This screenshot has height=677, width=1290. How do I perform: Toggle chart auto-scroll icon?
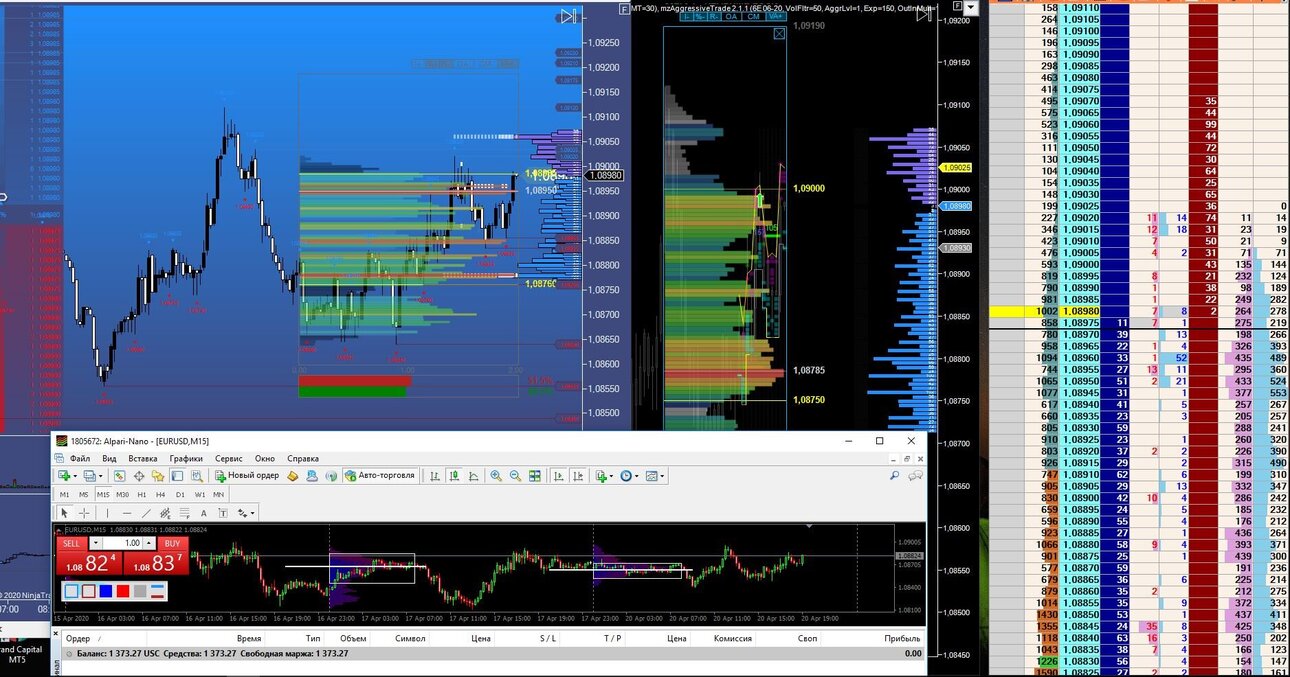[x=559, y=475]
